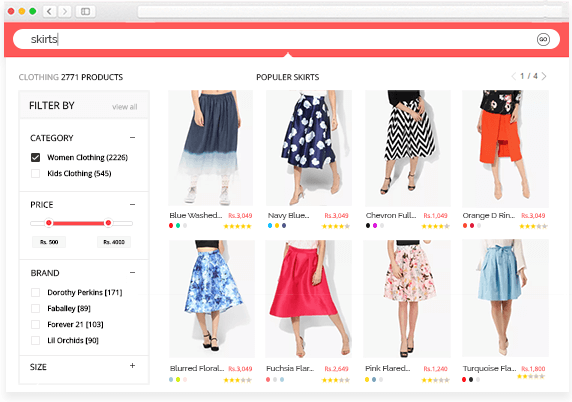572x402 pixels.
Task: Click view all filters link
Action: point(124,107)
